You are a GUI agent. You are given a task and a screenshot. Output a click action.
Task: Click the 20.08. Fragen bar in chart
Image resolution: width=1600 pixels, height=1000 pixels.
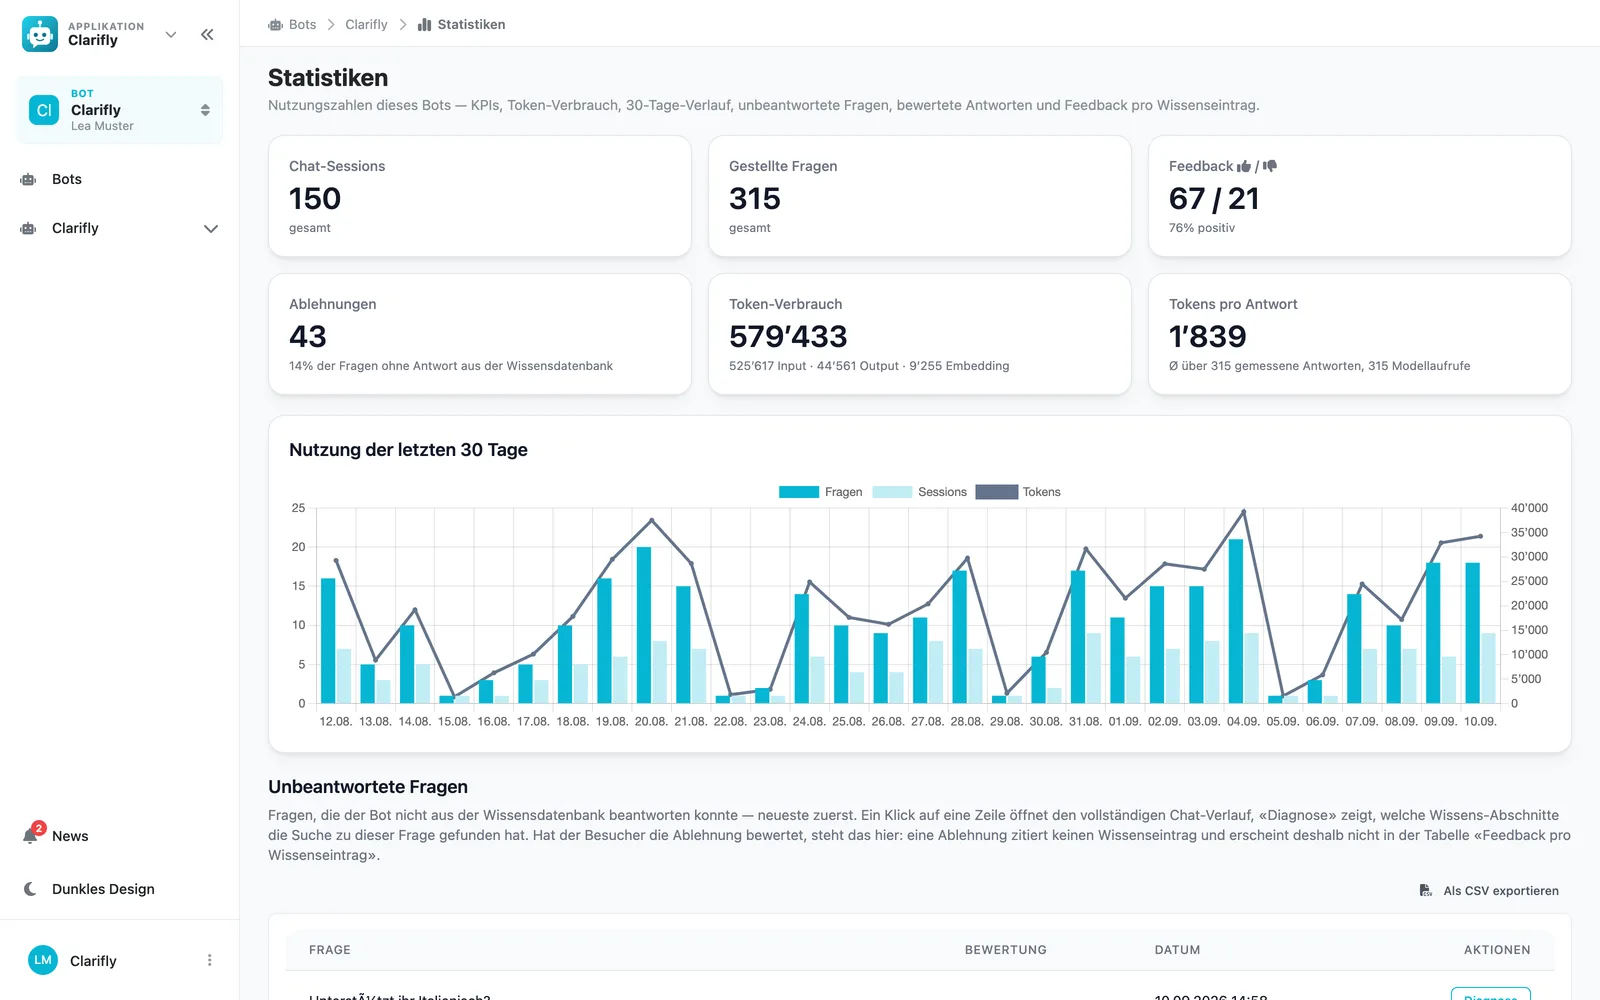click(644, 625)
